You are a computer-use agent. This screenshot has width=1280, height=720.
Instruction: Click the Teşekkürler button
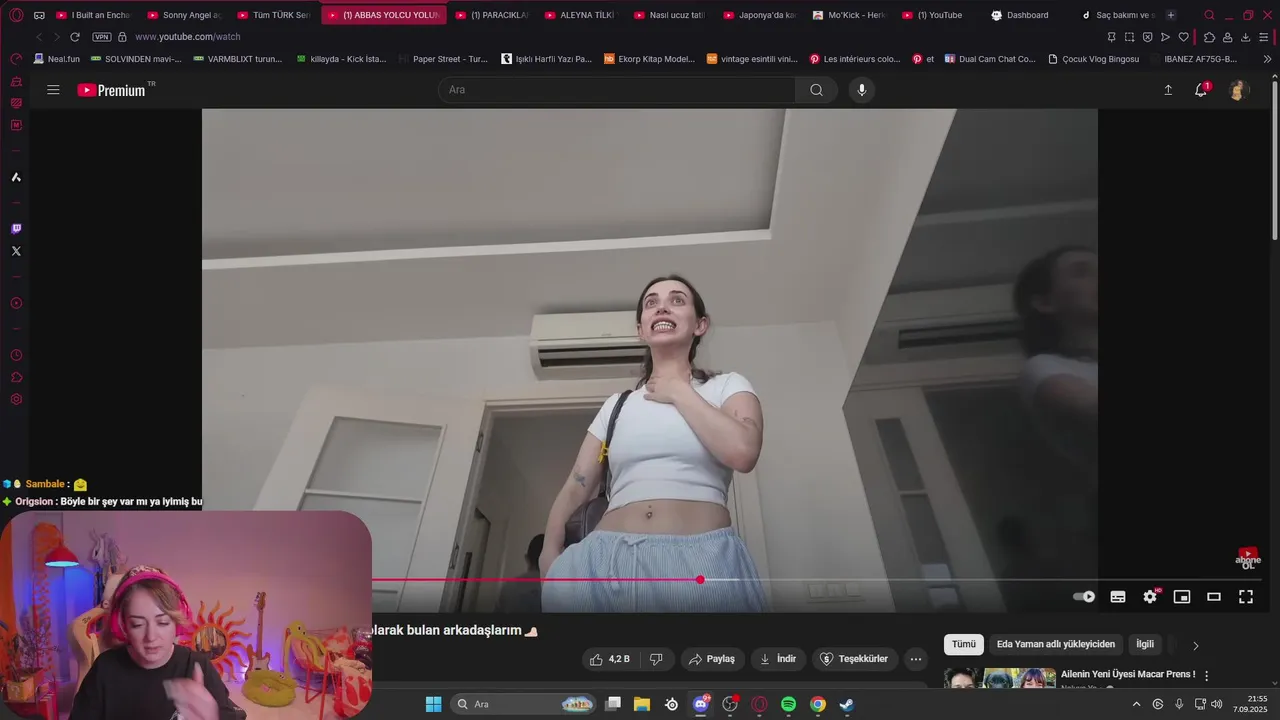[x=854, y=659]
